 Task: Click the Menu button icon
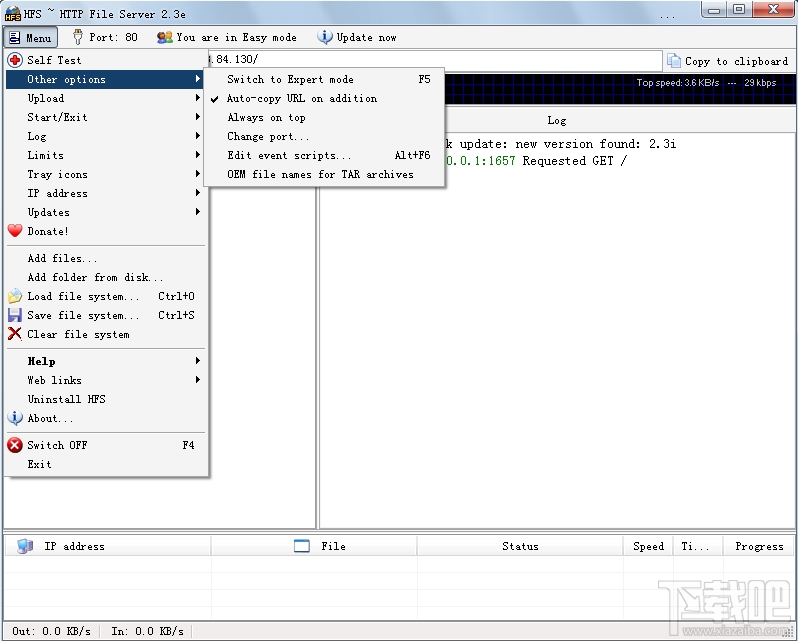coord(15,38)
